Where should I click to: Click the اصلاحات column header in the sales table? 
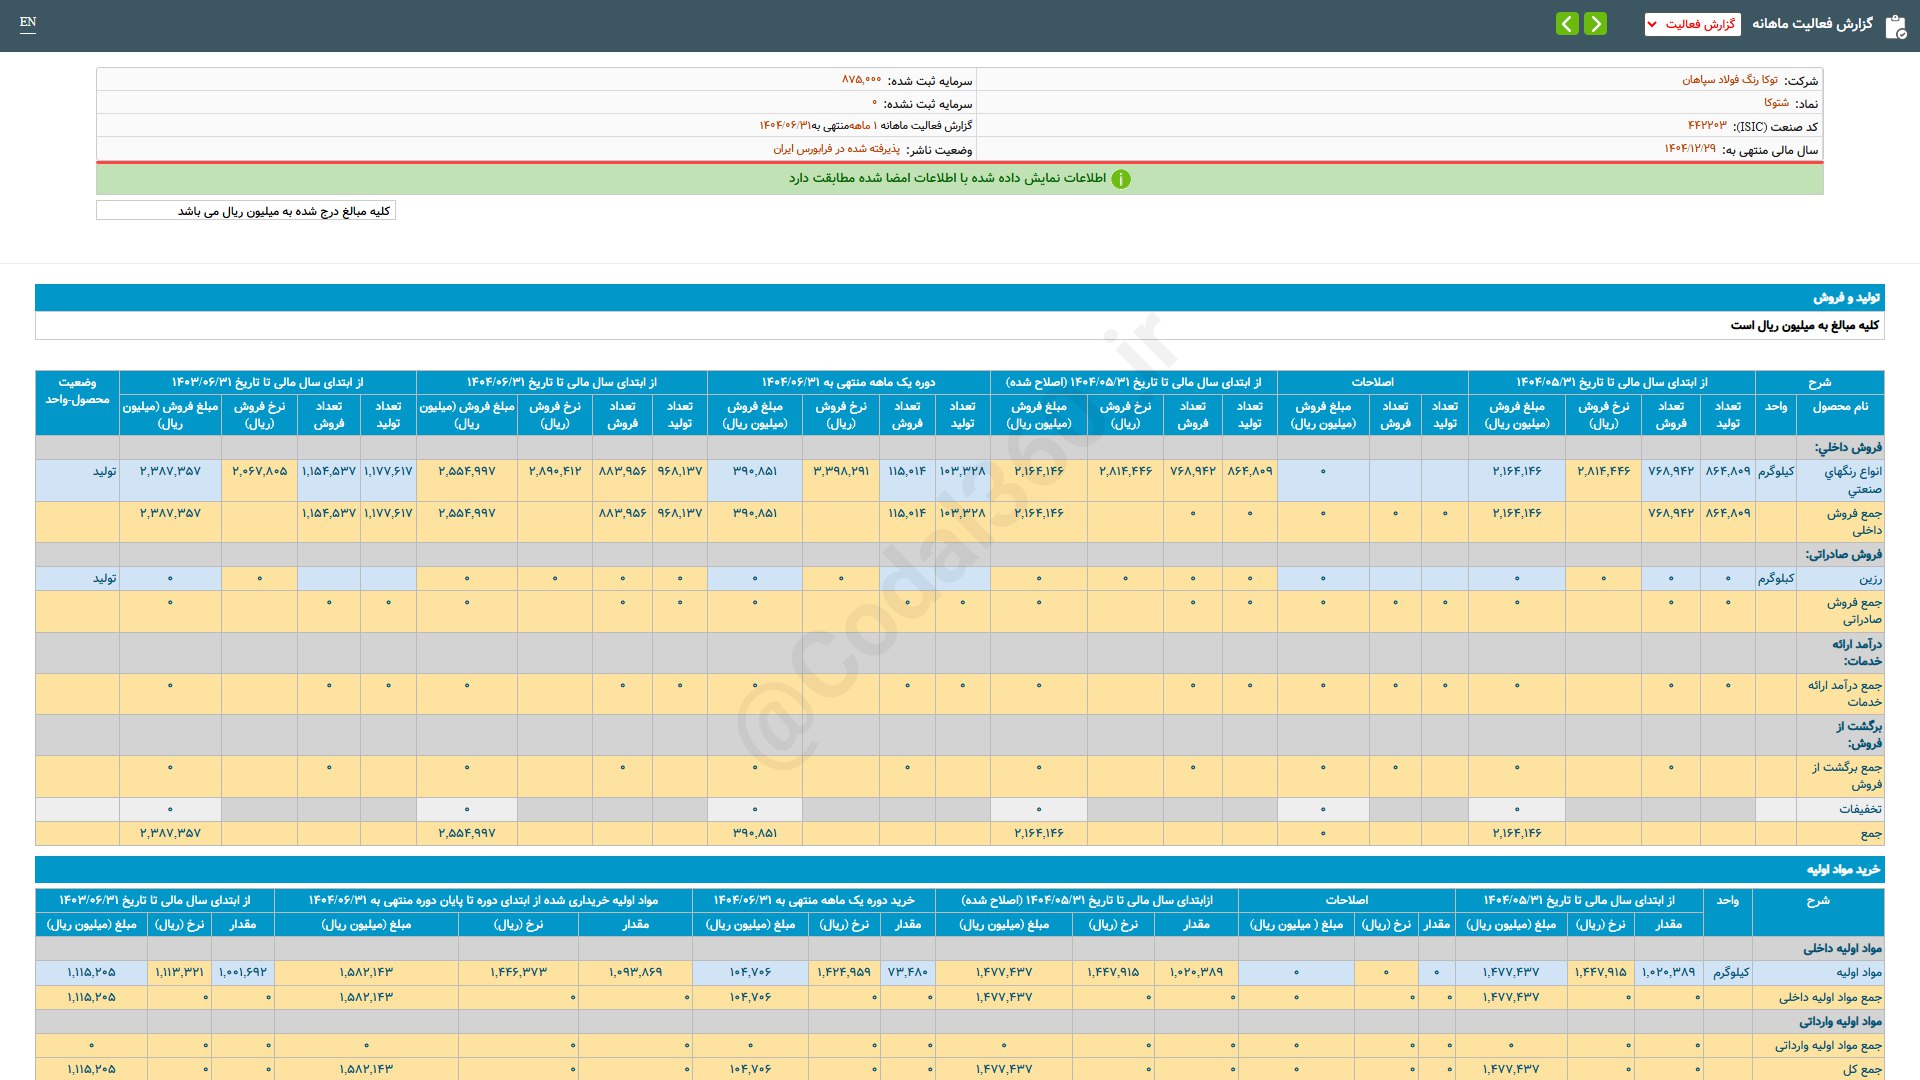click(x=1372, y=382)
